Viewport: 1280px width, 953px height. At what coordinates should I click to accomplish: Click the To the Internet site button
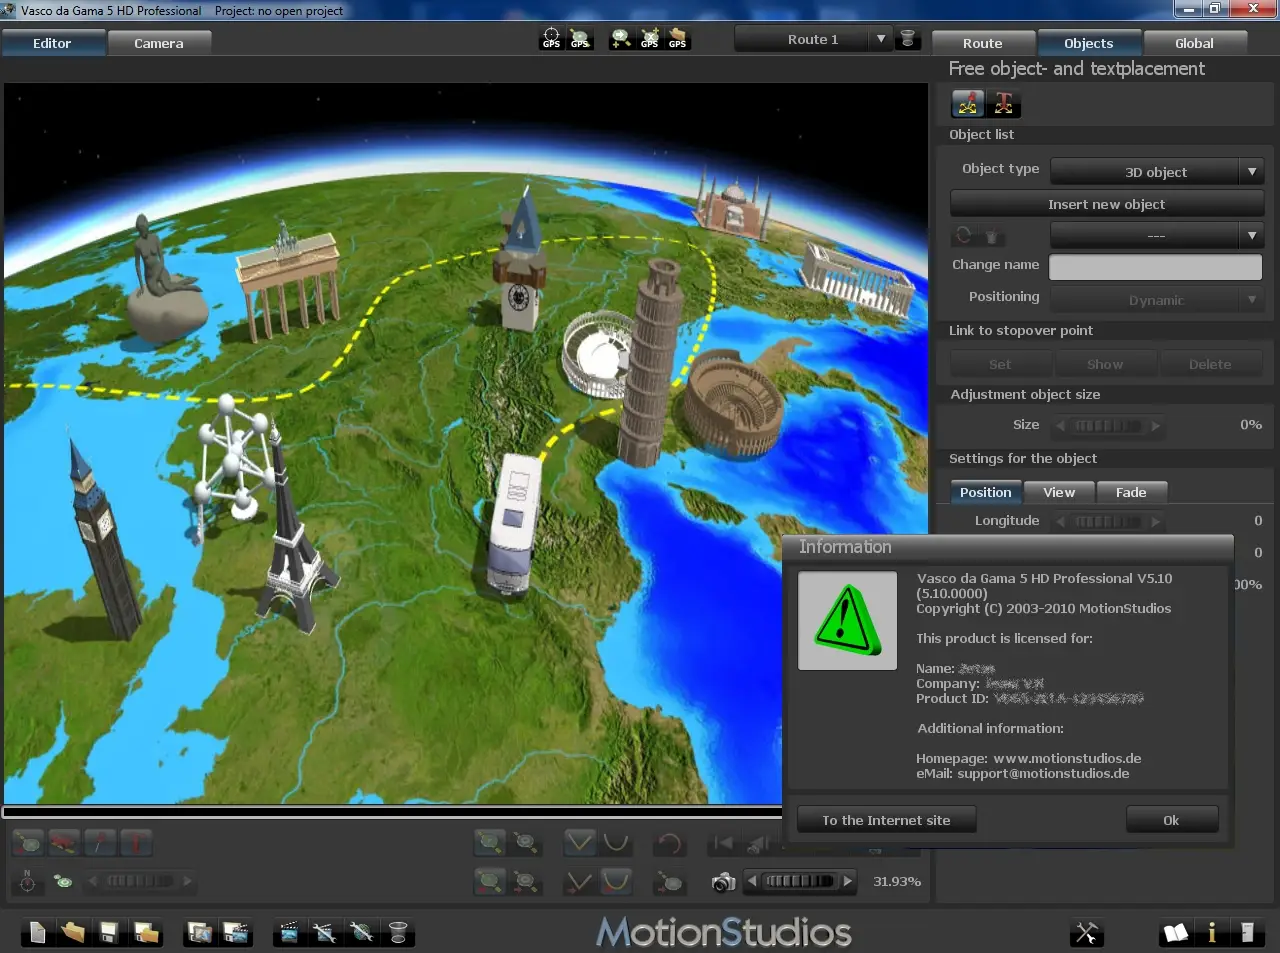pyautogui.click(x=886, y=820)
